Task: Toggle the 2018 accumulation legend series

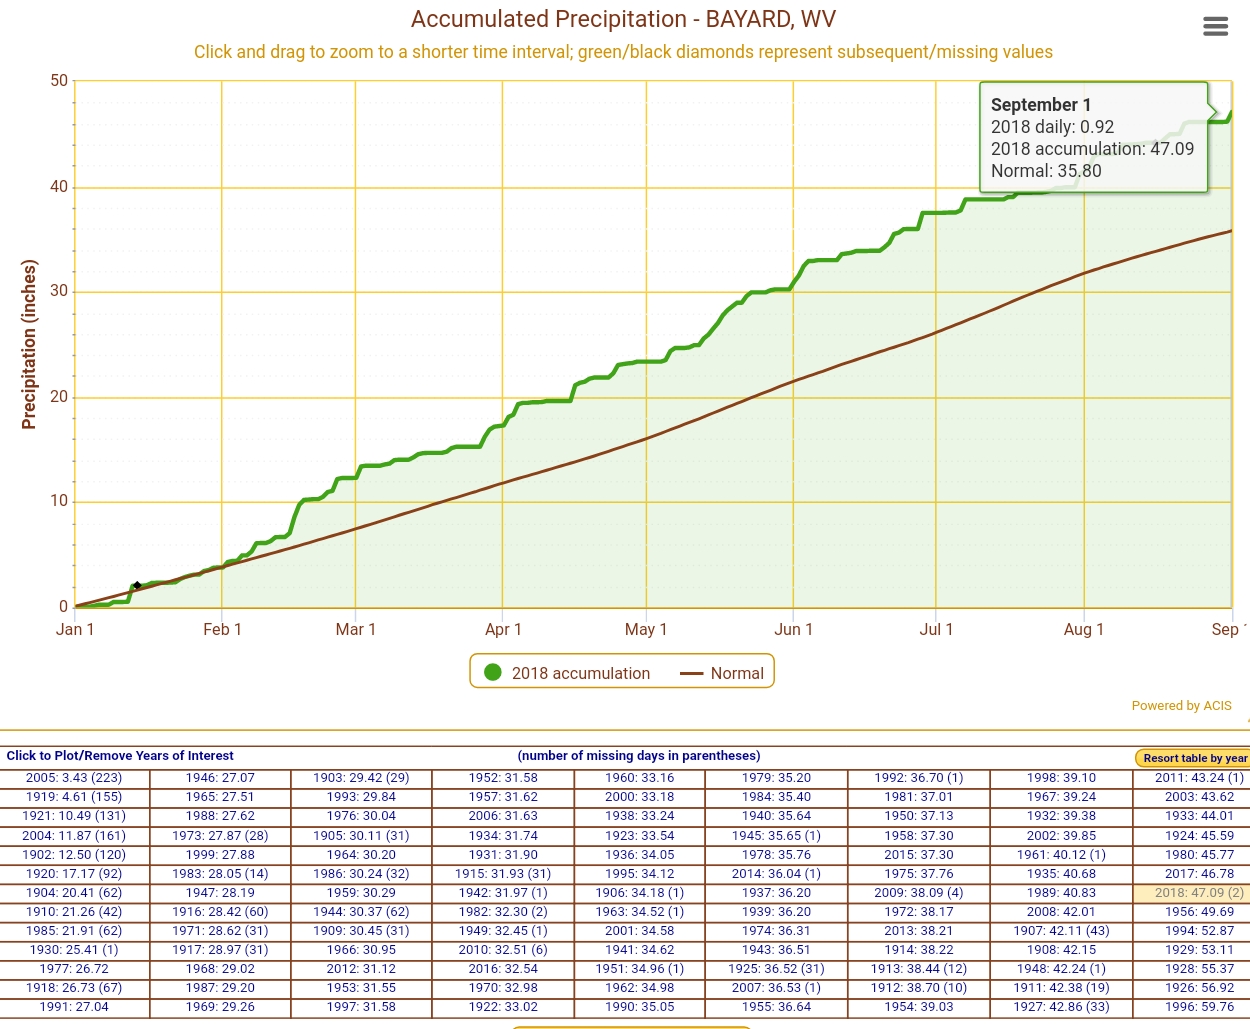Action: pos(580,673)
